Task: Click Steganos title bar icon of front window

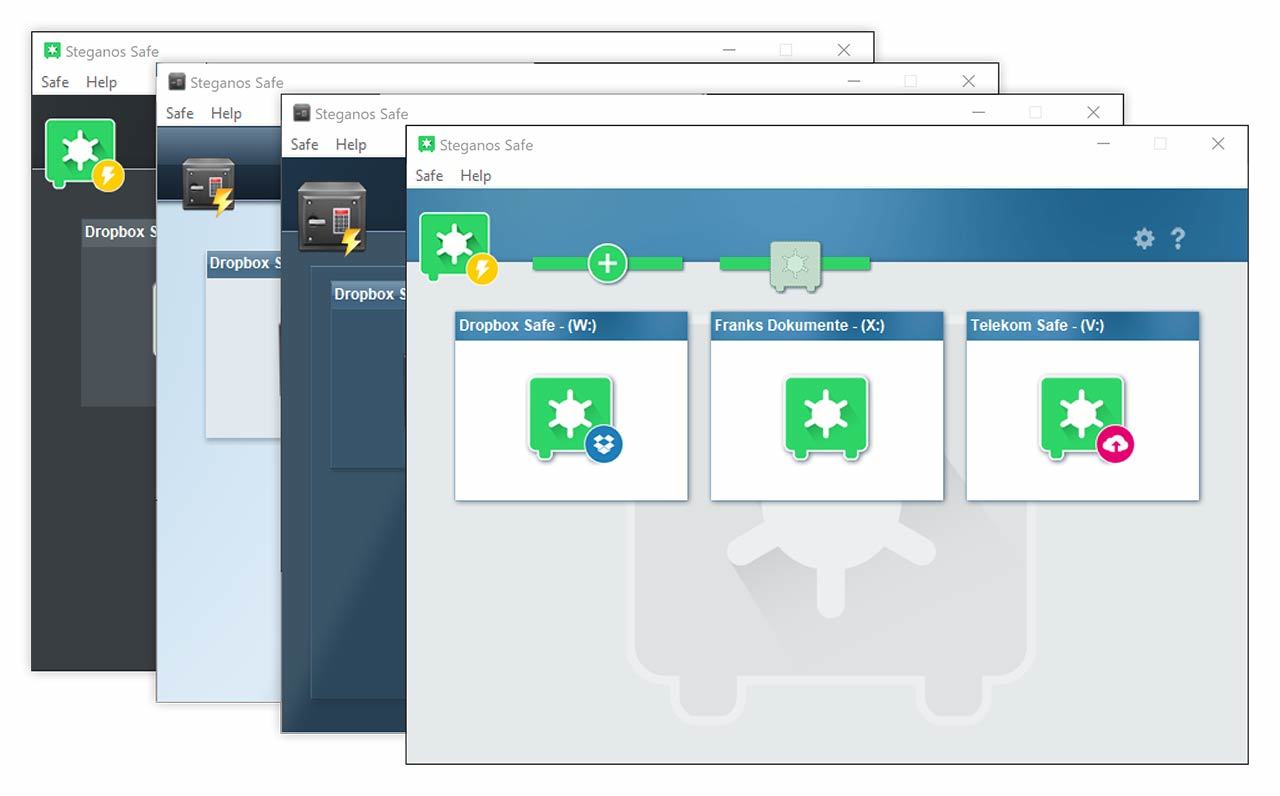Action: pos(427,144)
